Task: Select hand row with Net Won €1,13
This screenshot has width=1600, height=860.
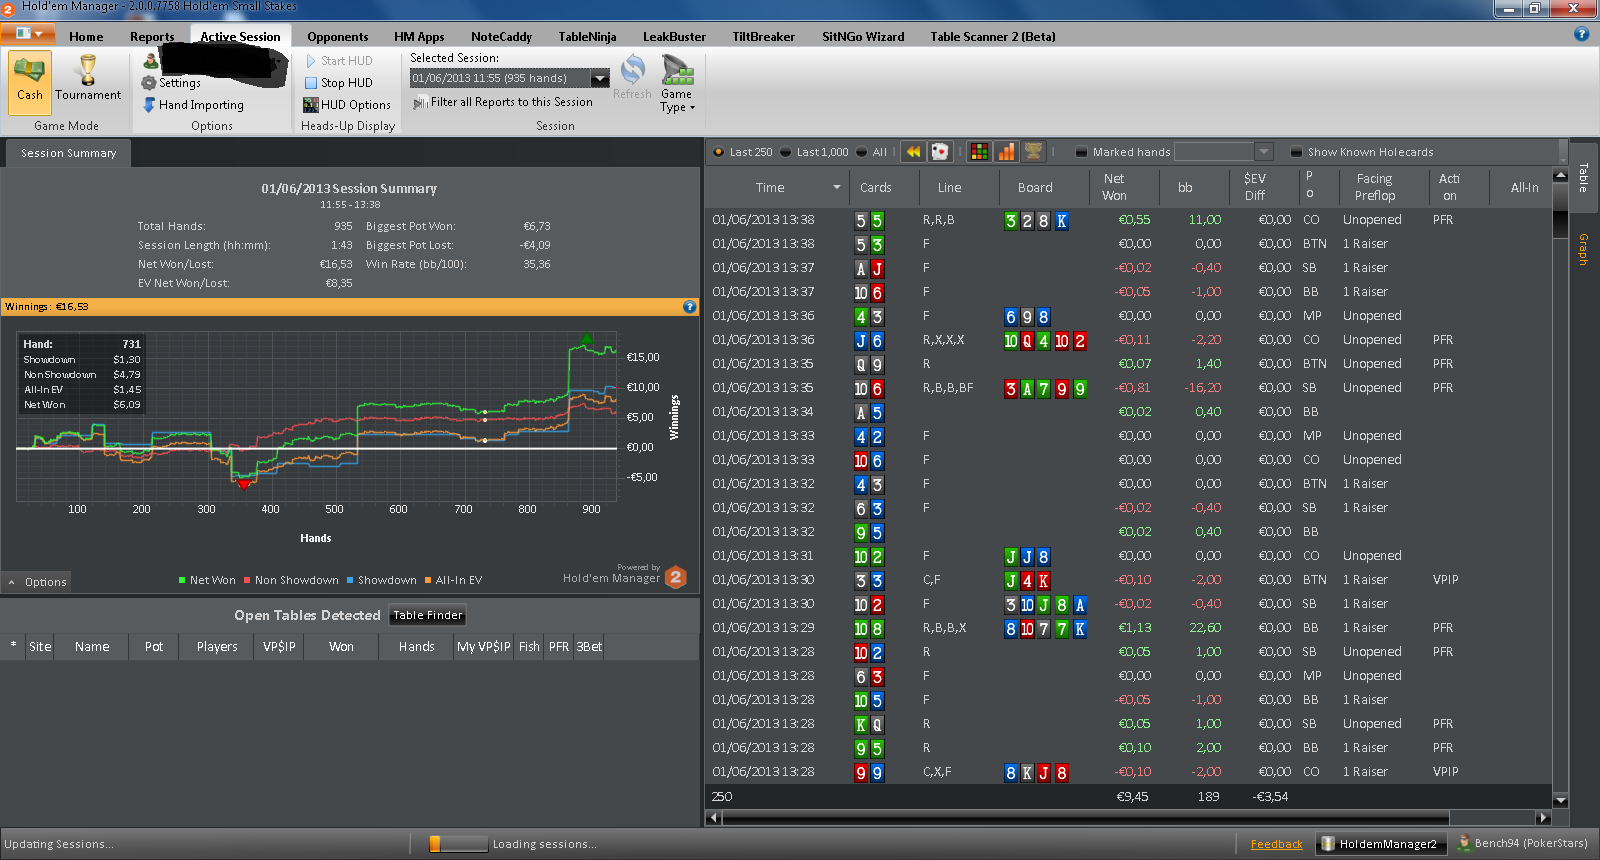Action: (1130, 628)
